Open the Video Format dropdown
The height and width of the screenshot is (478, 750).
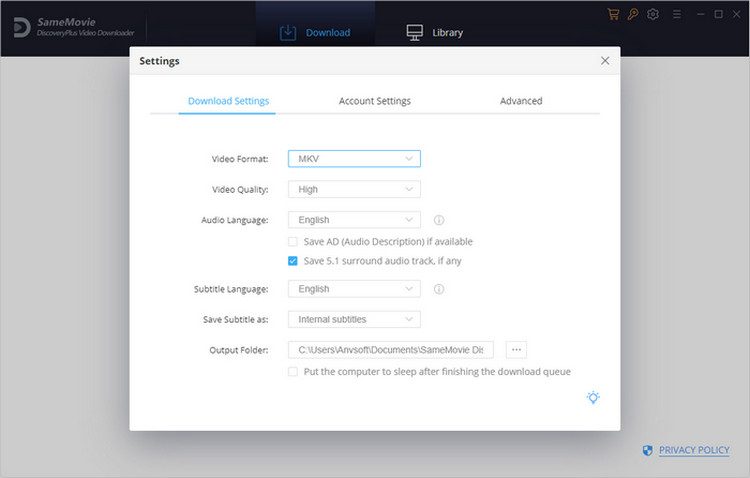tap(354, 159)
